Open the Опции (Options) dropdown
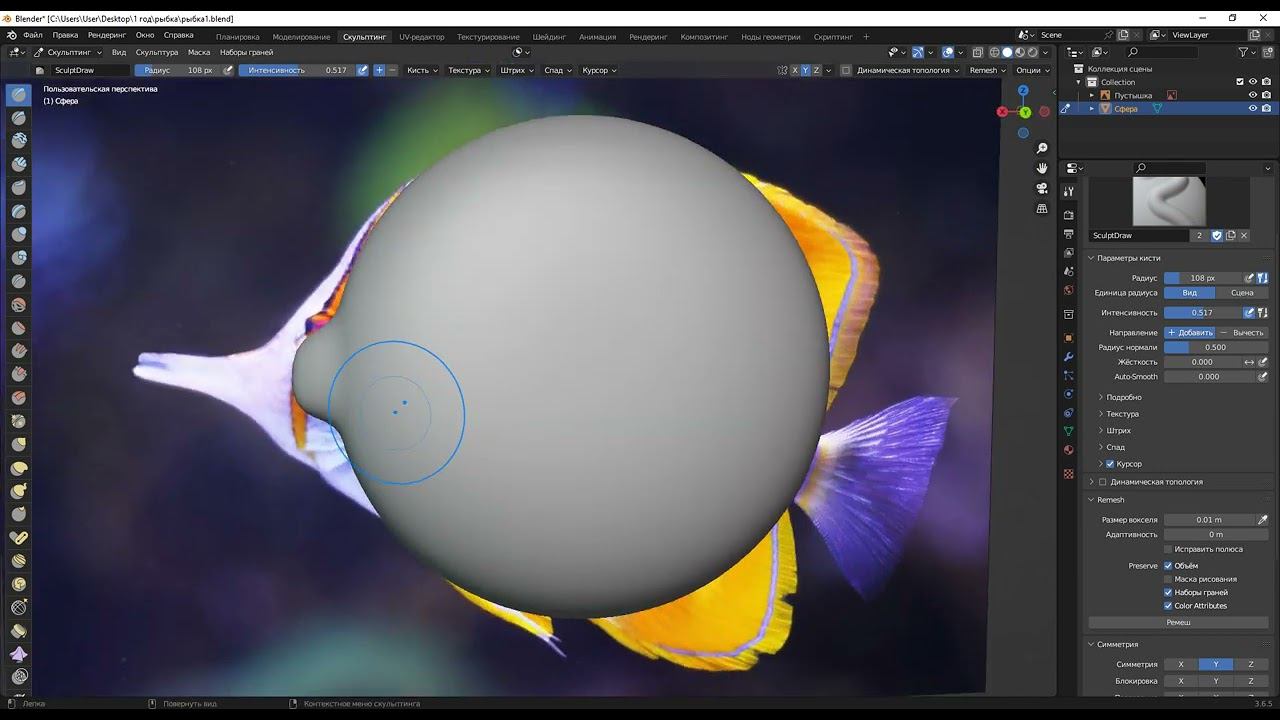Image resolution: width=1280 pixels, height=720 pixels. coord(1032,70)
